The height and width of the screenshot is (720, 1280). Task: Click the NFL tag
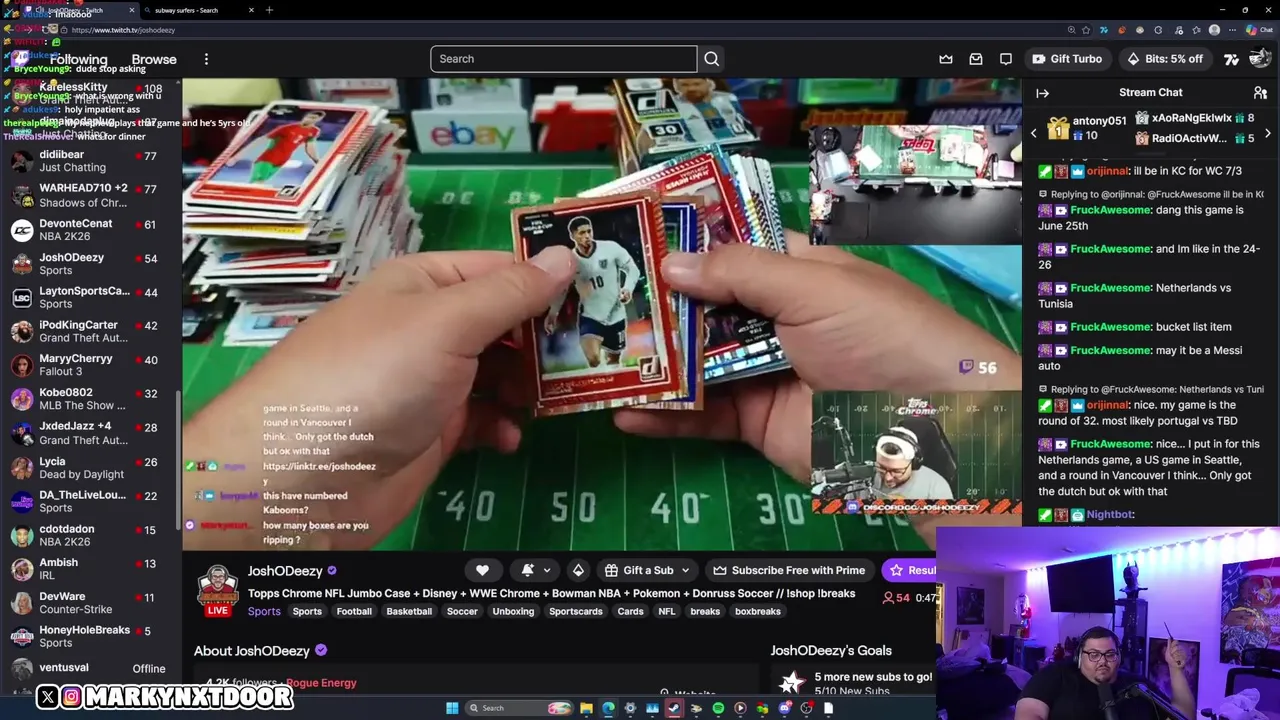point(667,611)
